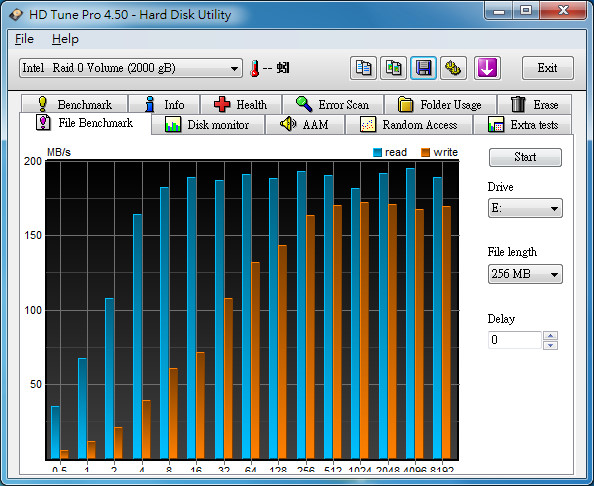
Task: Click the copy text to clipboard icon
Action: [363, 68]
